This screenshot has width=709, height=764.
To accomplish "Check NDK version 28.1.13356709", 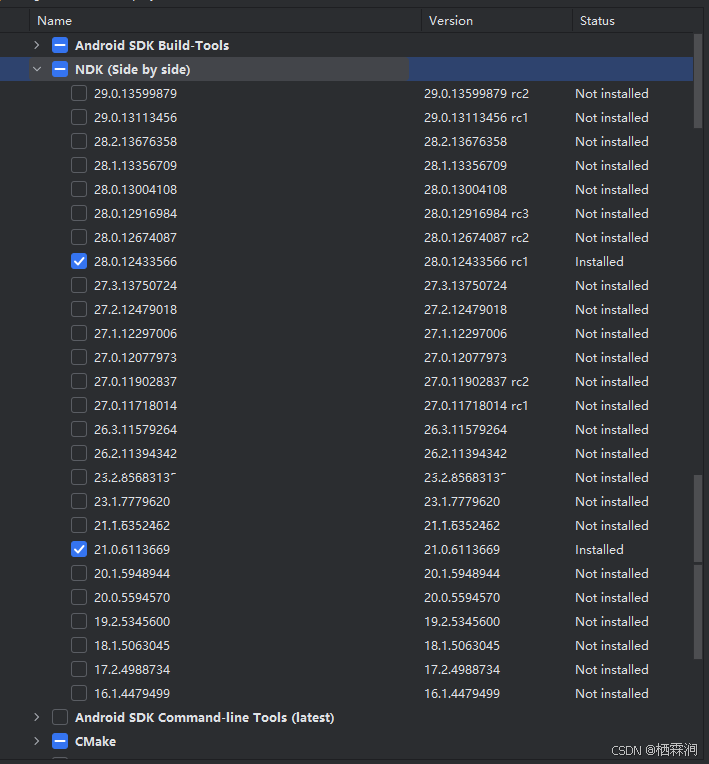I will 79,165.
